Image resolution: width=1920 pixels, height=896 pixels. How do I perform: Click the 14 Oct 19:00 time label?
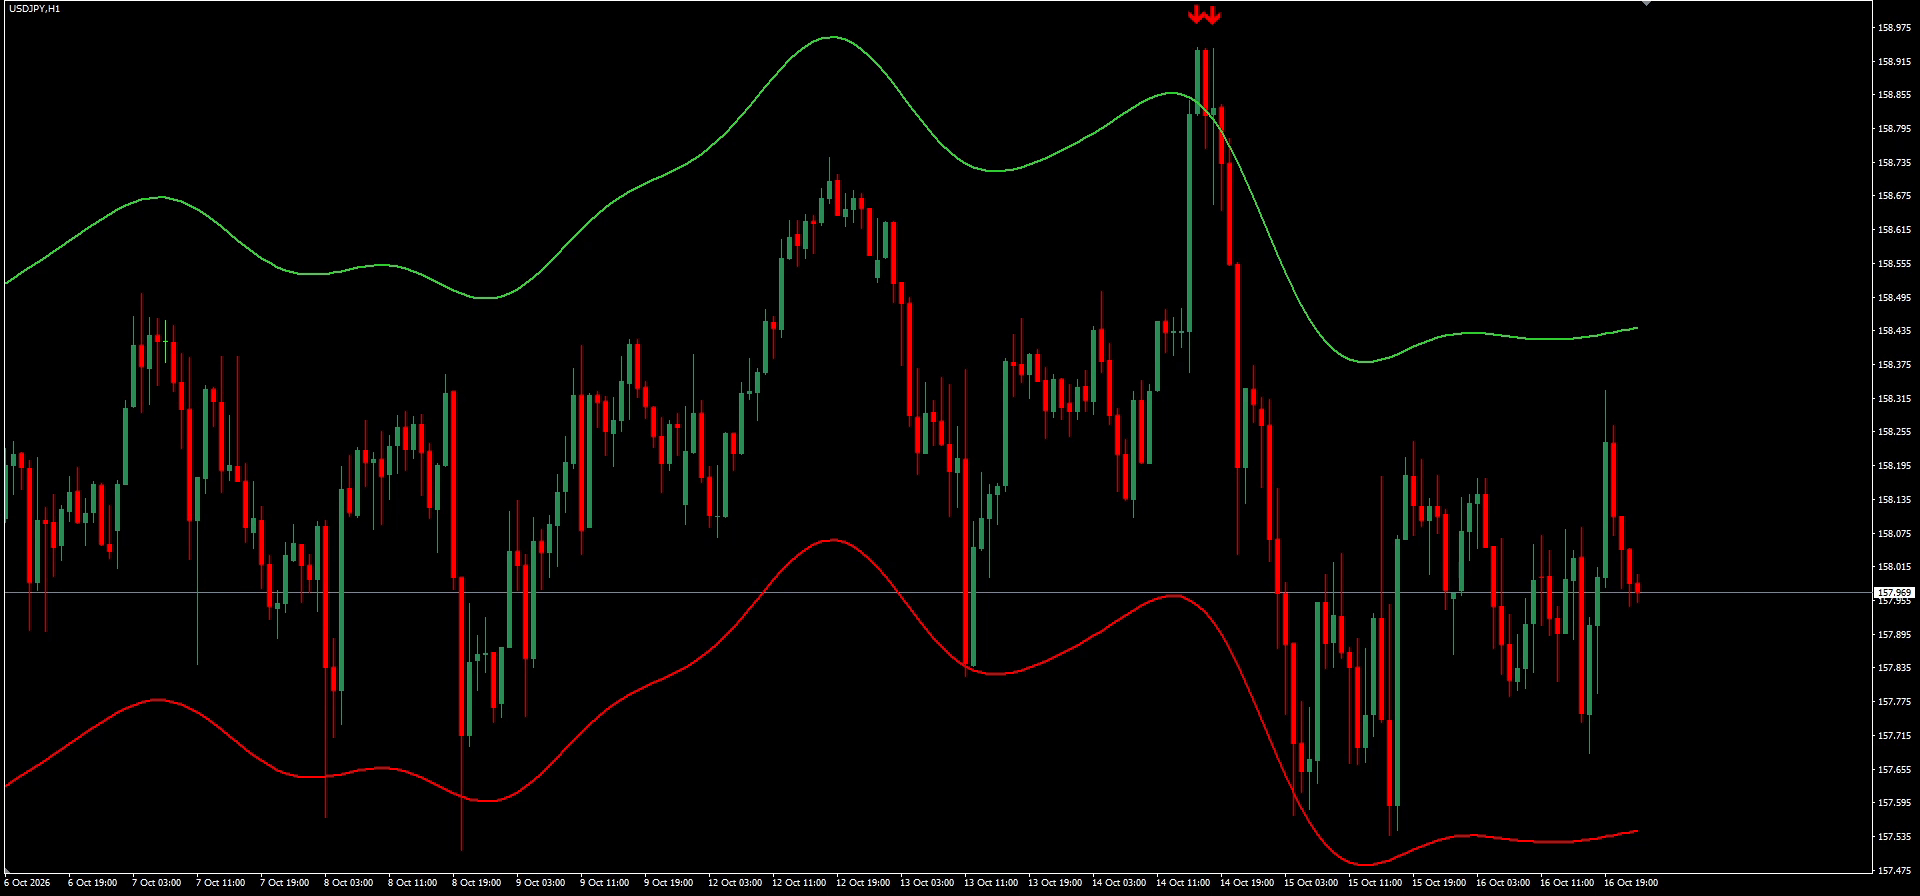coord(1246,883)
